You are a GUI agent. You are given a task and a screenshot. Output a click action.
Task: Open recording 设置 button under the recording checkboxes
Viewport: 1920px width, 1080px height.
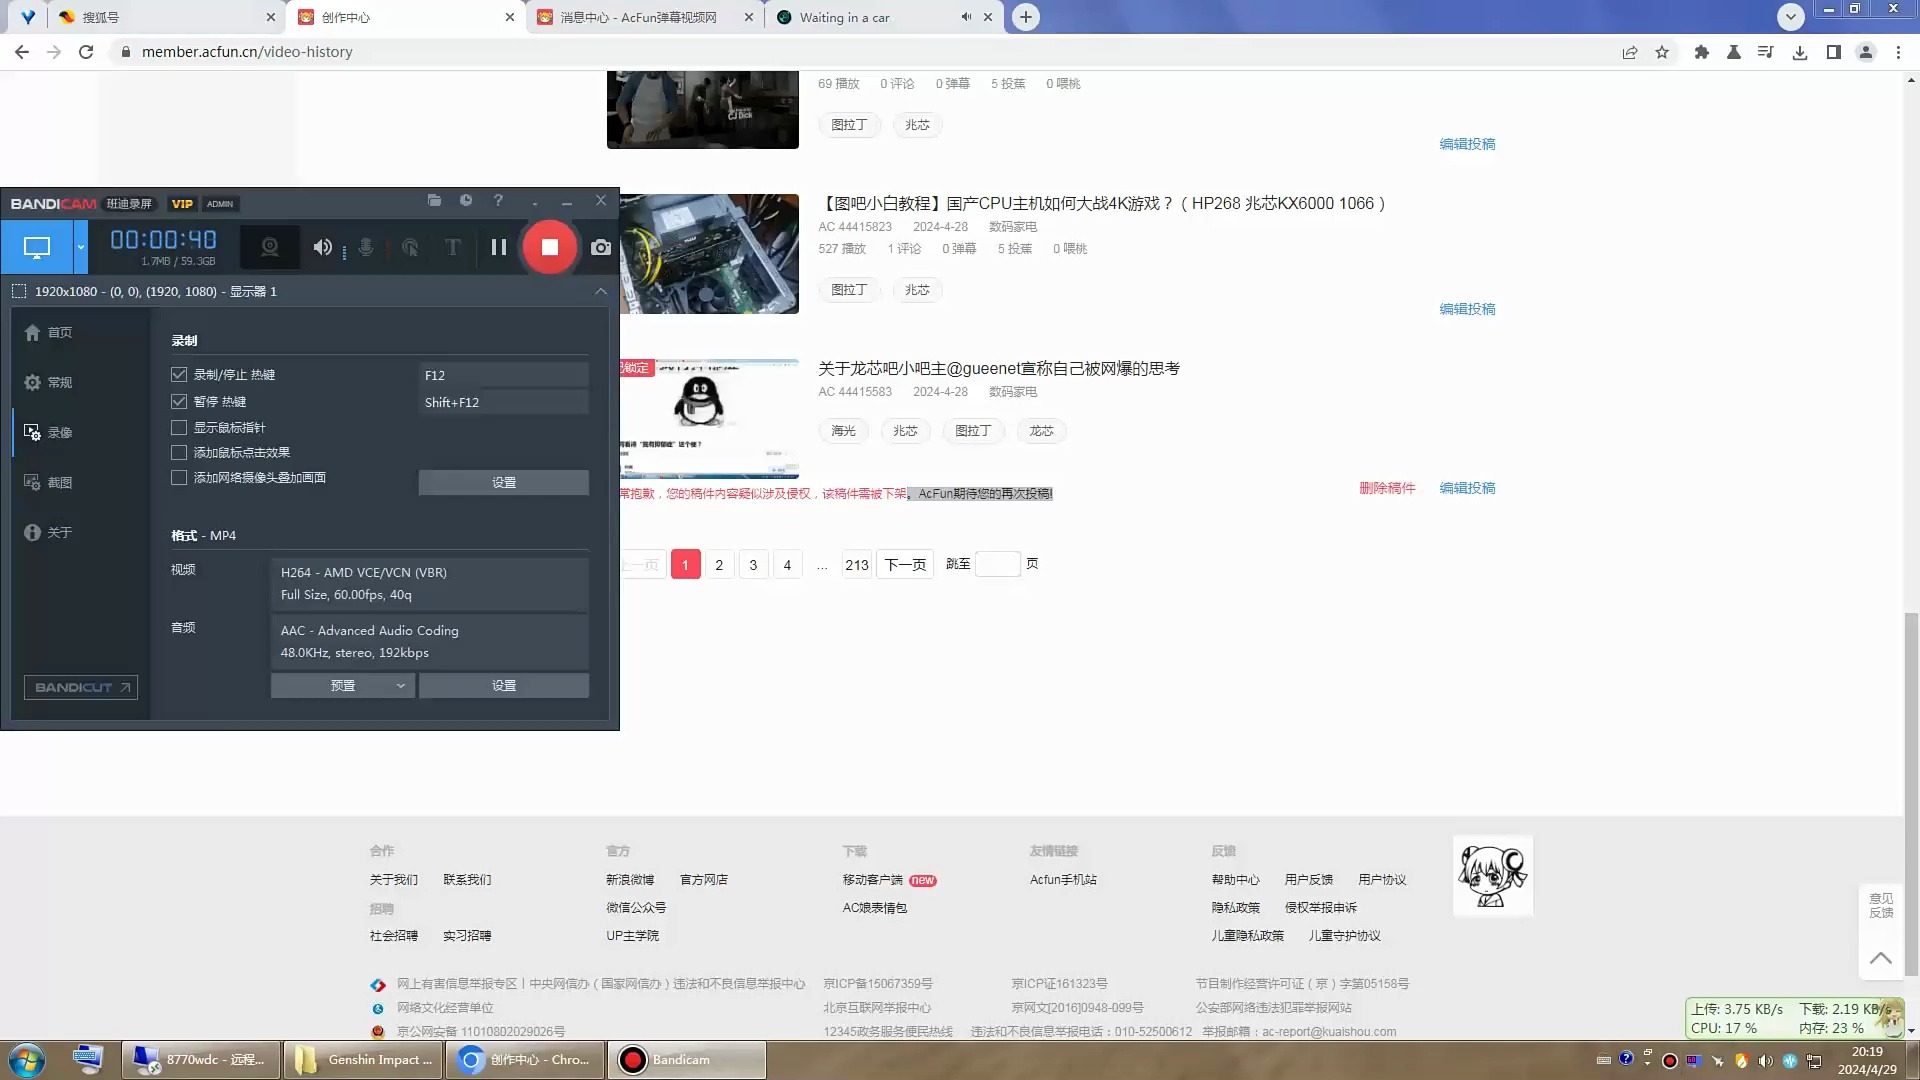[x=504, y=482]
